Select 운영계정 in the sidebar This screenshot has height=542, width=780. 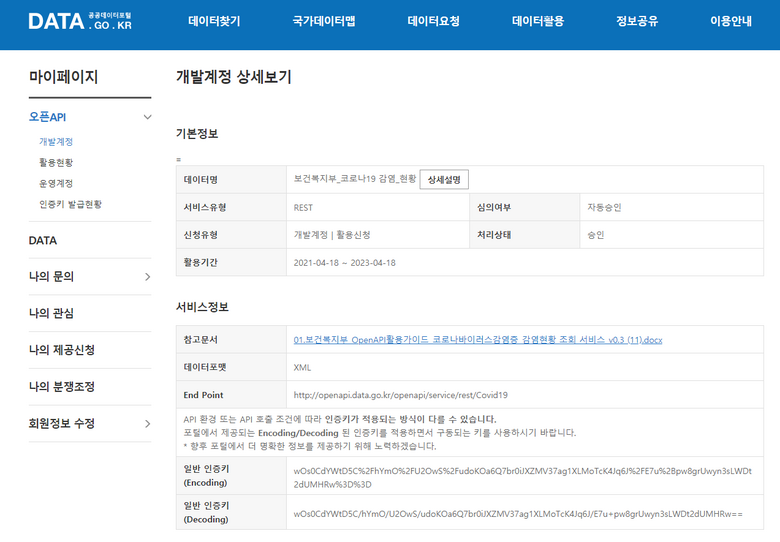[56, 183]
